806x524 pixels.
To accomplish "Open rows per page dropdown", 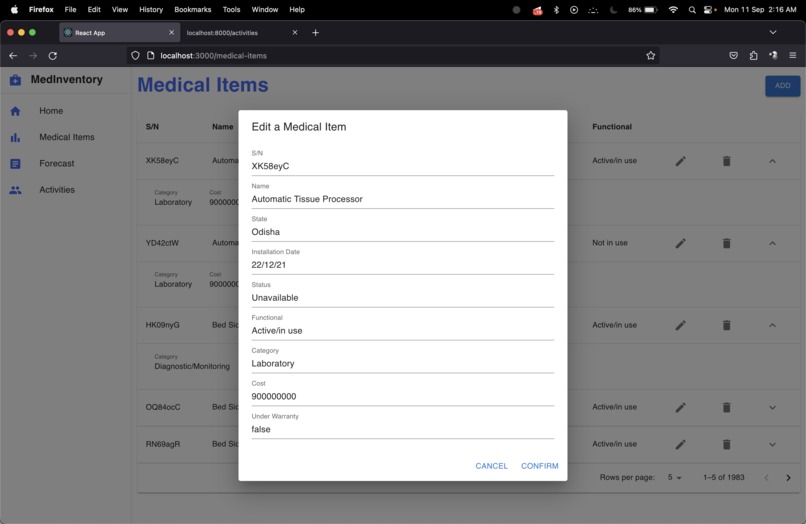I will 674,477.
